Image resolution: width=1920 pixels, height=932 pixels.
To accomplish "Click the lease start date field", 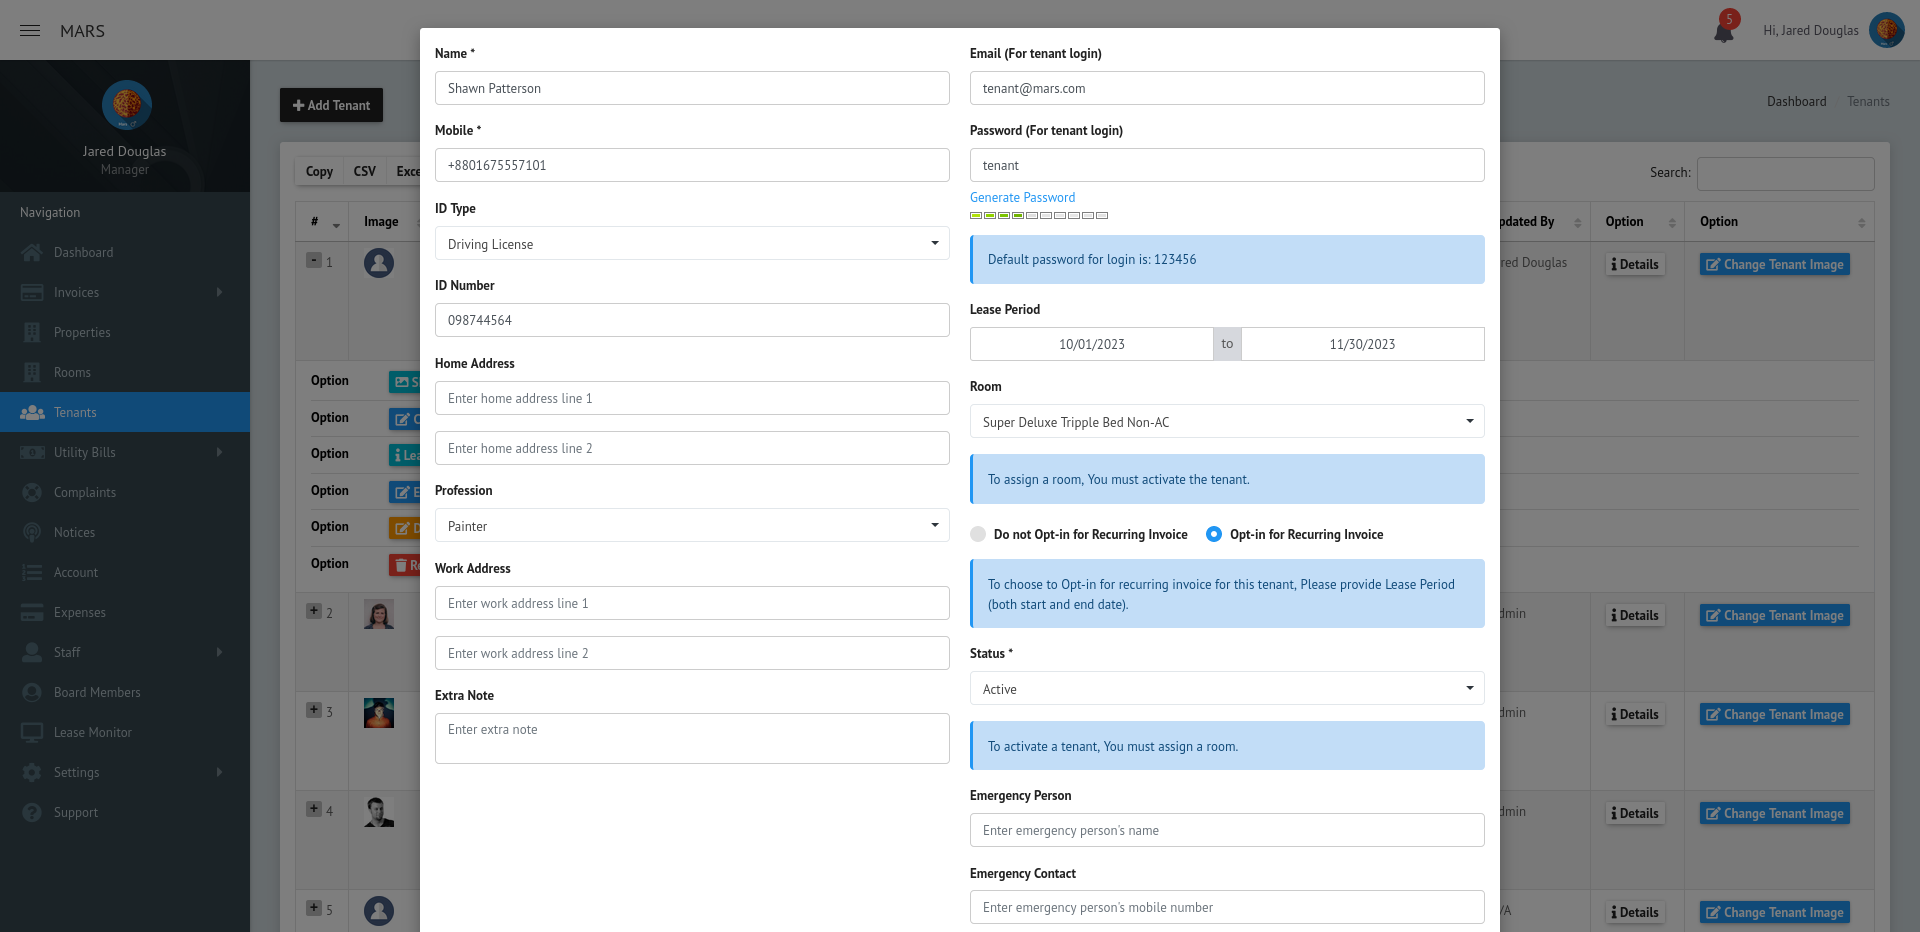I will 1091,344.
